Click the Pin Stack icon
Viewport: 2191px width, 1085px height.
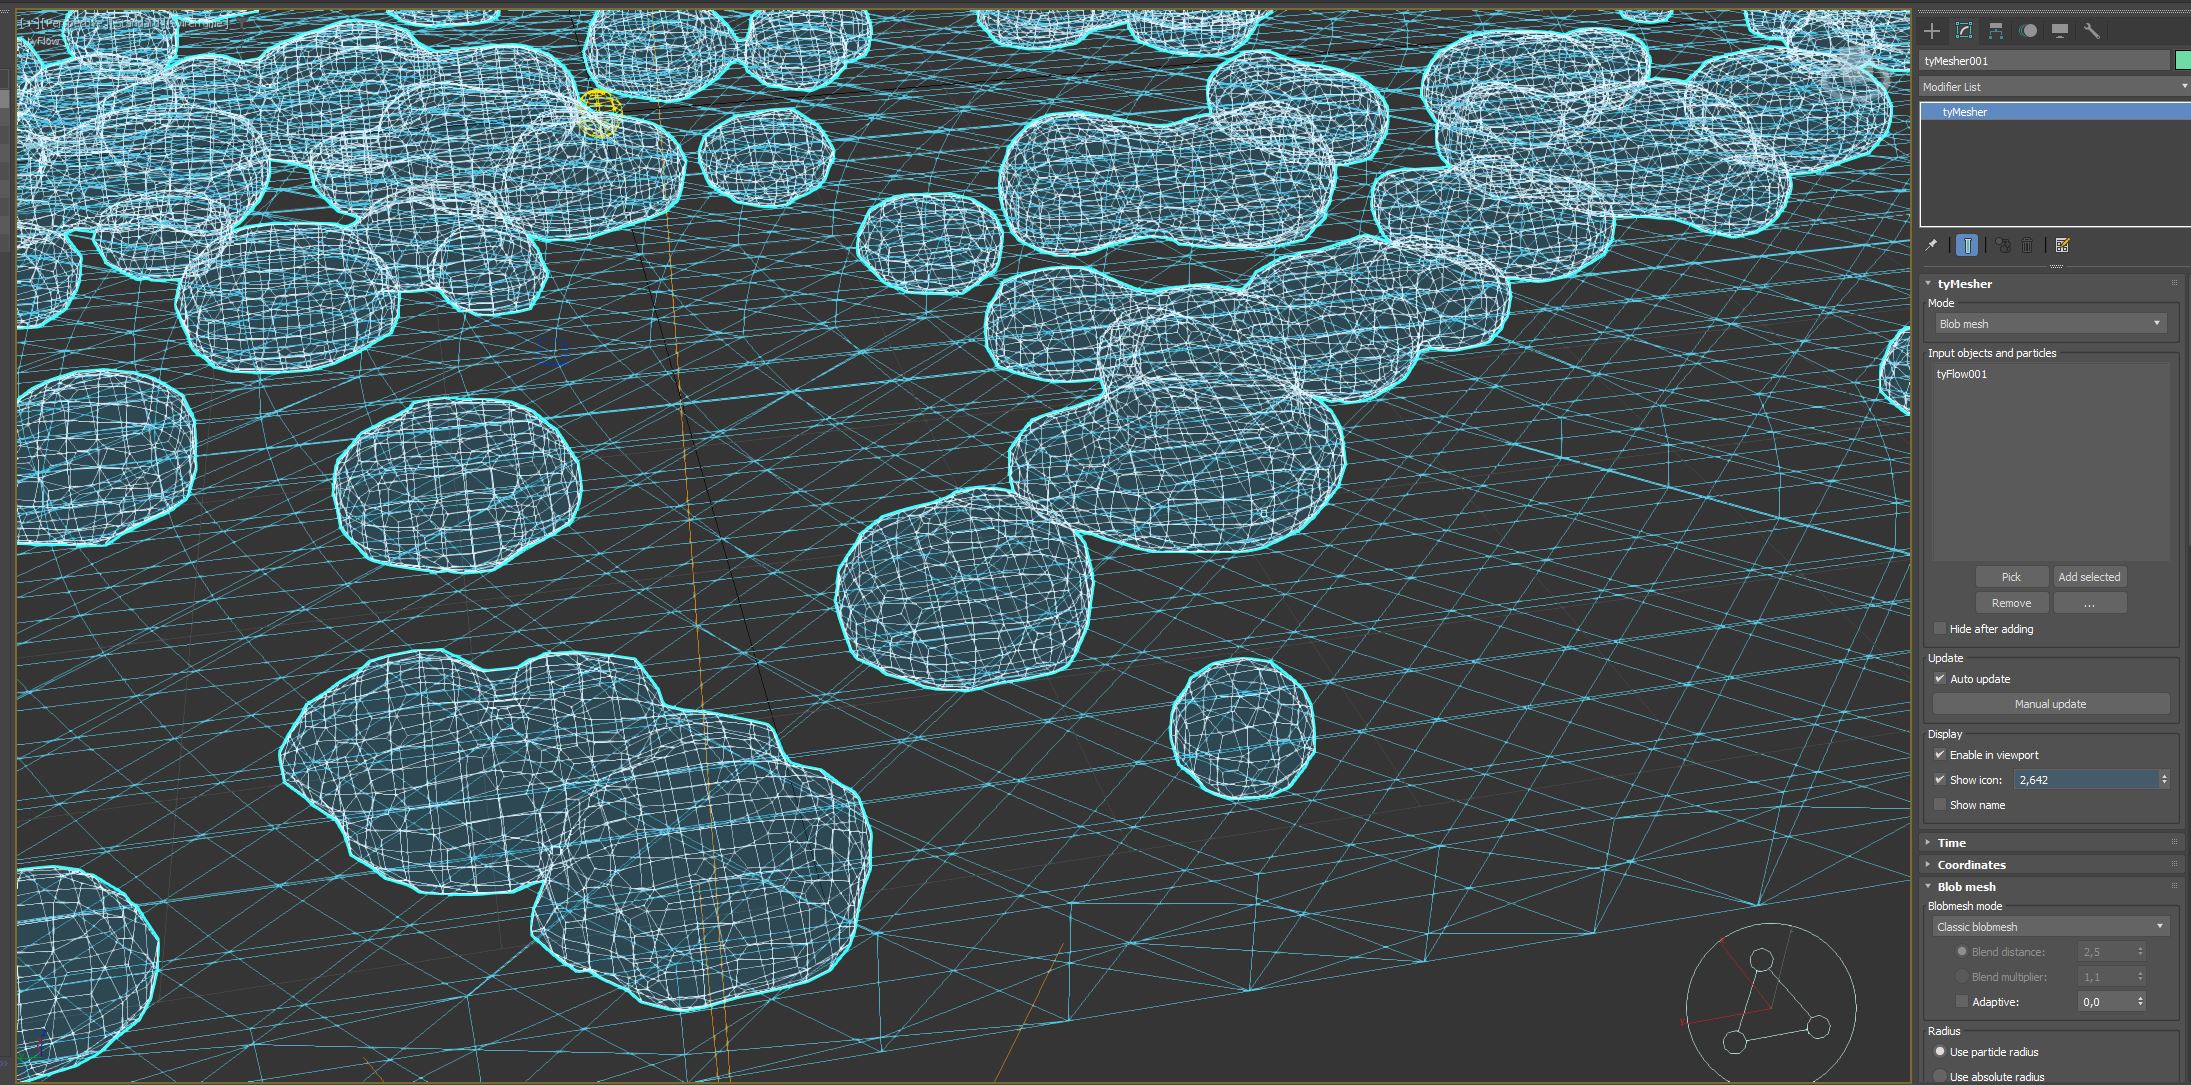1932,245
